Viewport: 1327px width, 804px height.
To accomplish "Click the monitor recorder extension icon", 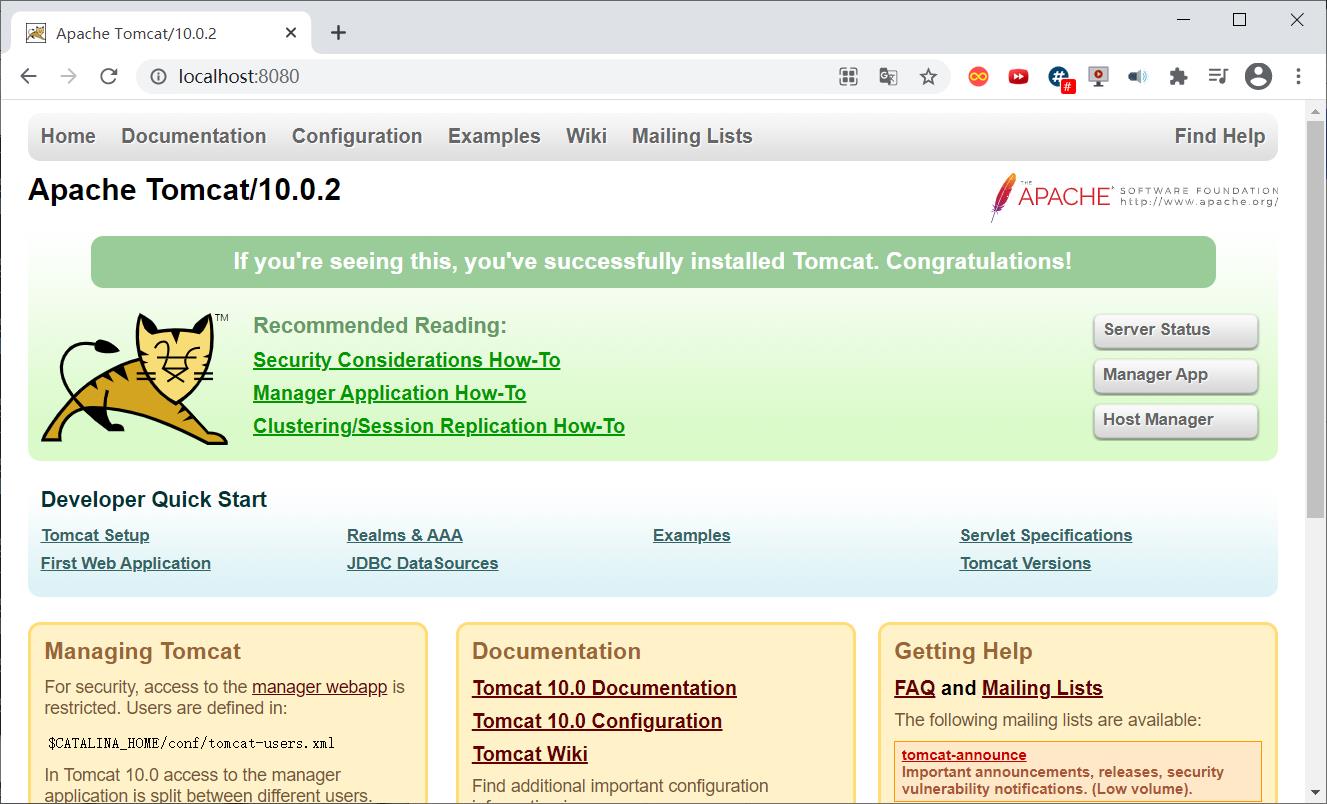I will coord(1098,76).
